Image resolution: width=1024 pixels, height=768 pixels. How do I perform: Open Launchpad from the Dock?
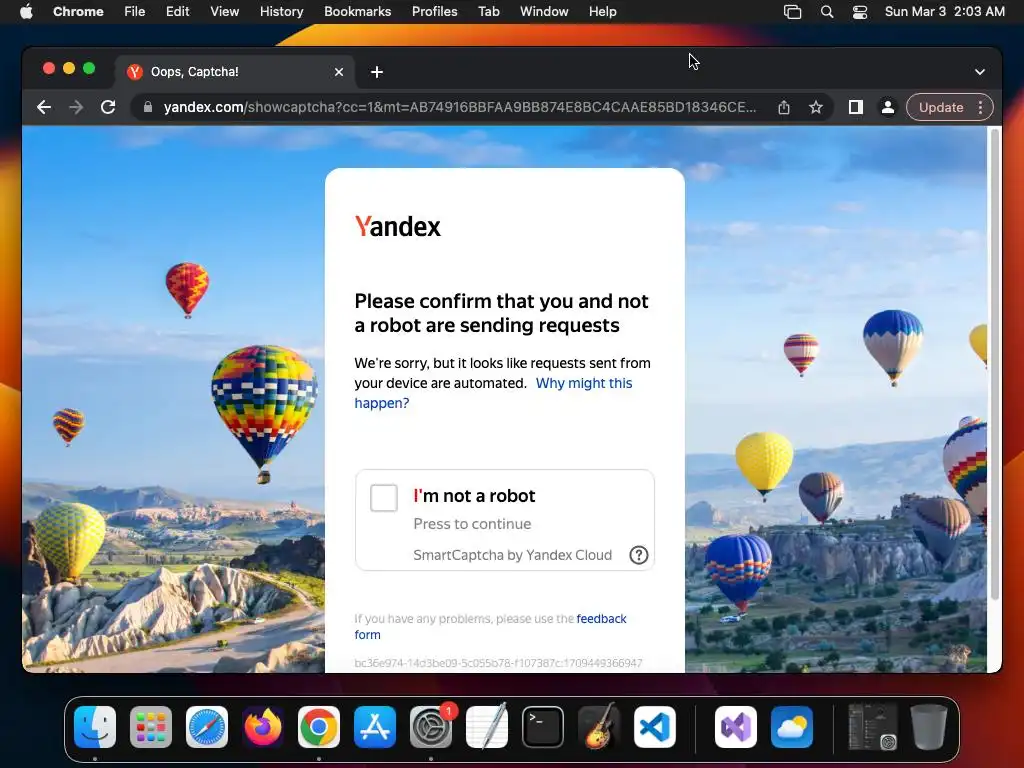click(151, 727)
